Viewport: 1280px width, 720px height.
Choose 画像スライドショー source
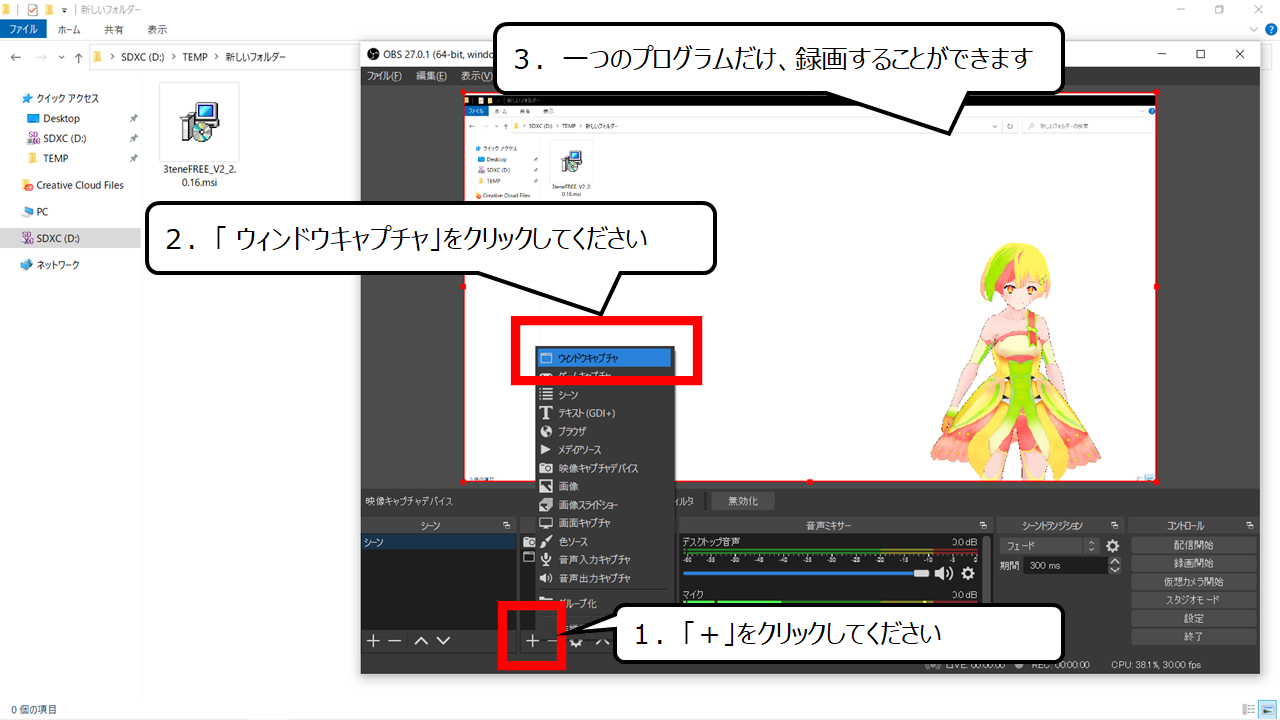tap(604, 505)
